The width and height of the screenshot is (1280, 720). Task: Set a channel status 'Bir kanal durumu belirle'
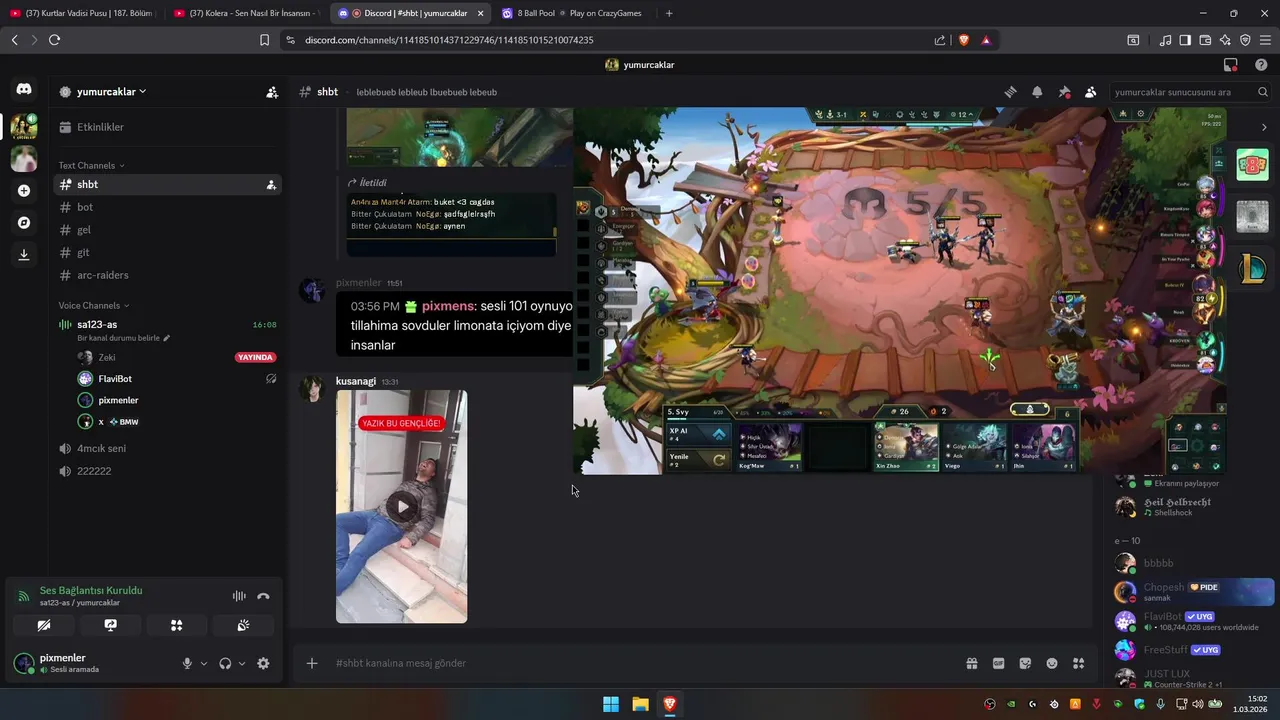coord(124,338)
